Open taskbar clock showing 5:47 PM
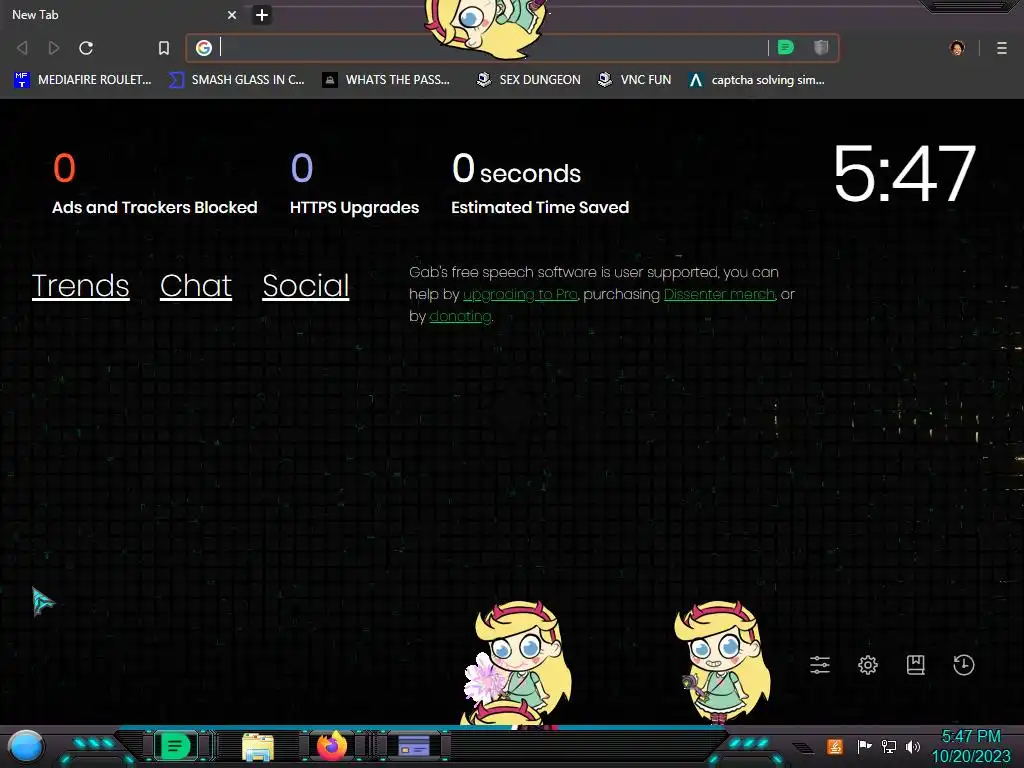Image resolution: width=1024 pixels, height=768 pixels. [971, 746]
